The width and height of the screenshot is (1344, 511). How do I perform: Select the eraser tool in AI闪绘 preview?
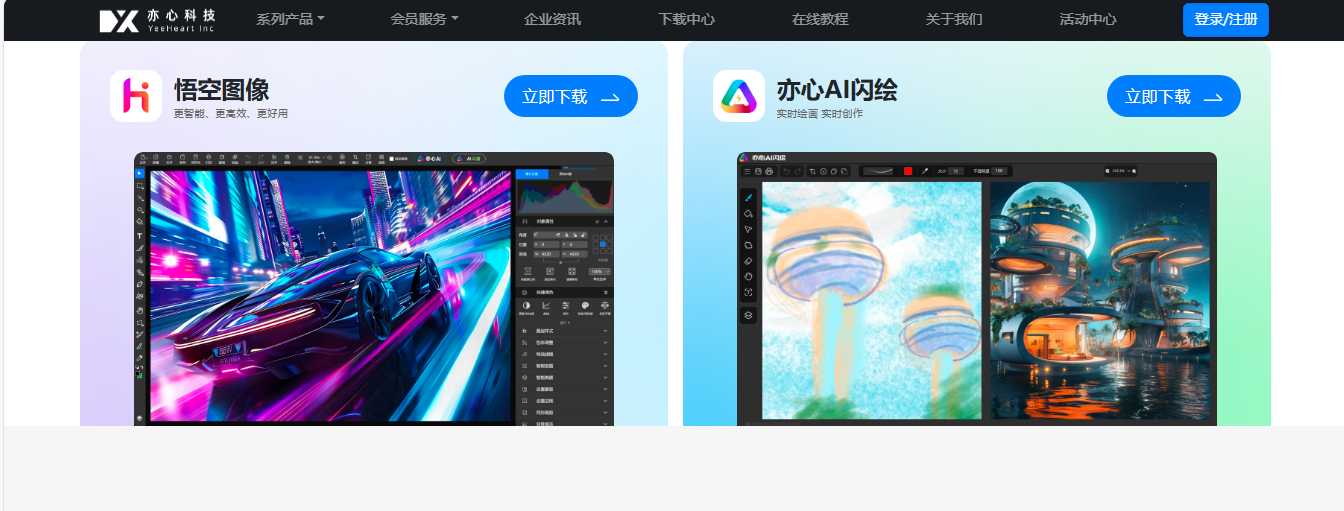pyautogui.click(x=748, y=261)
